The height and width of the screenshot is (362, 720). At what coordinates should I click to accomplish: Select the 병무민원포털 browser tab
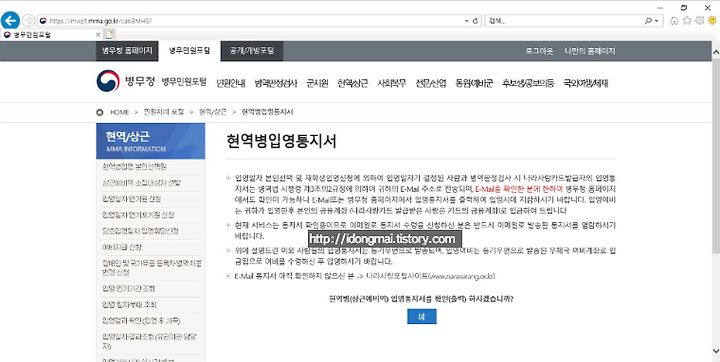click(x=51, y=34)
